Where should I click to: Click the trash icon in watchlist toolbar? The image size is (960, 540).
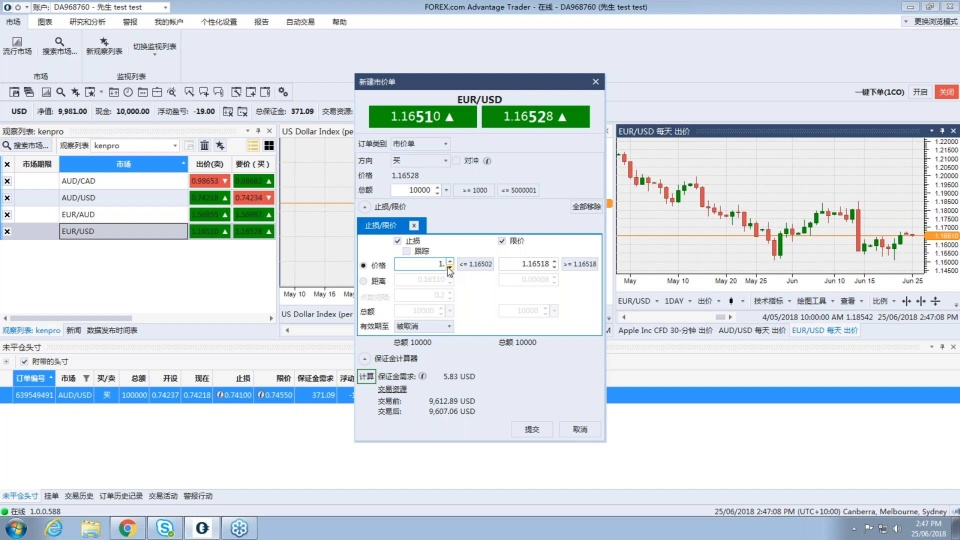point(204,146)
